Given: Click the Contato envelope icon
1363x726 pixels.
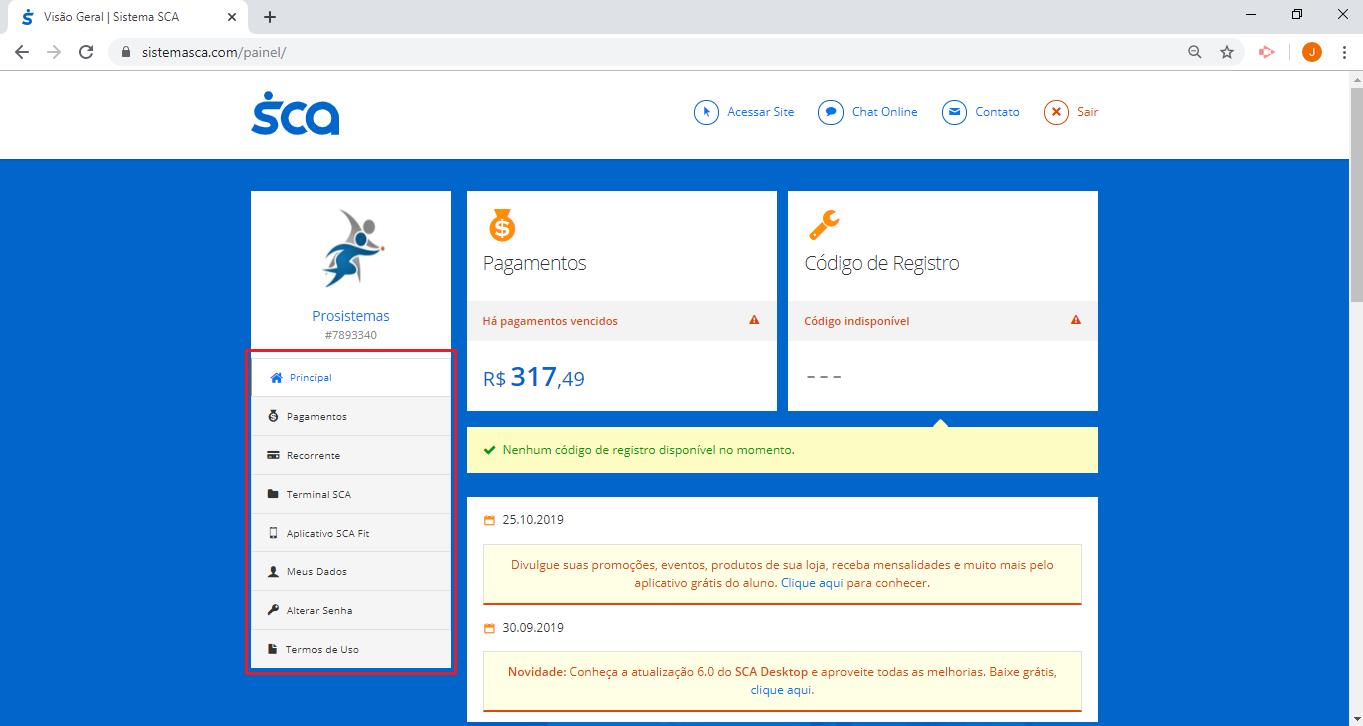Looking at the screenshot, I should [955, 112].
